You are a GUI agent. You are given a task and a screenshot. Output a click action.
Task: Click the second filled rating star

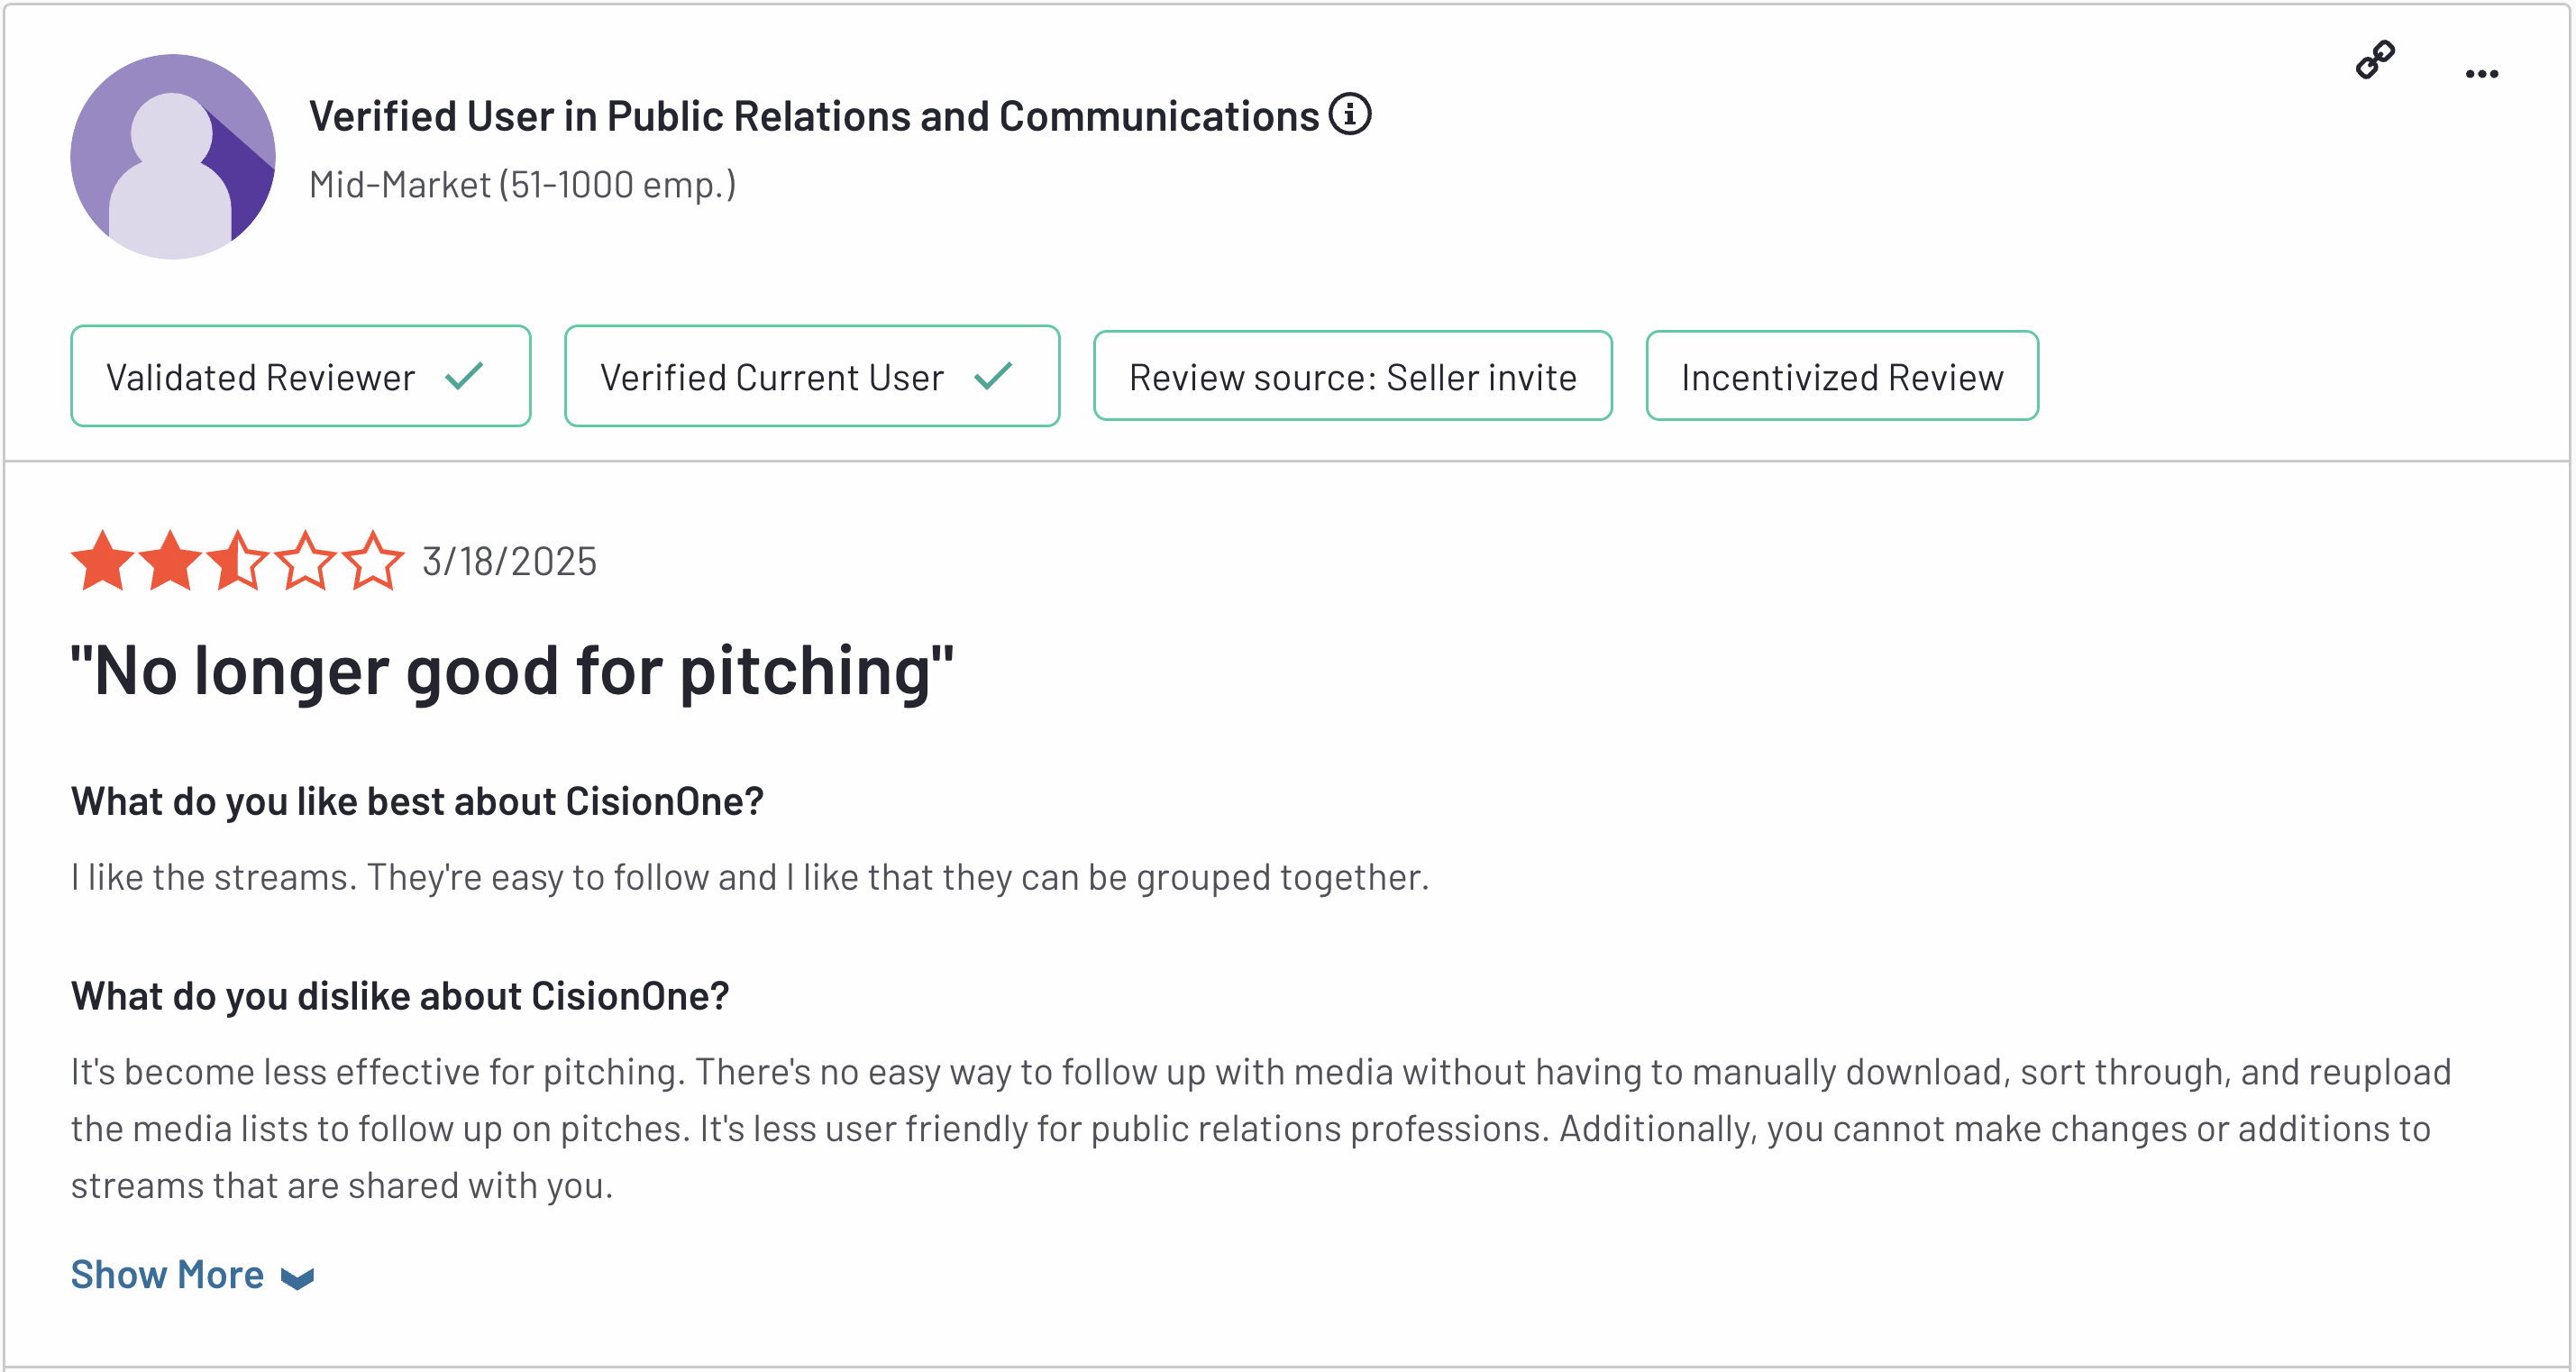170,561
